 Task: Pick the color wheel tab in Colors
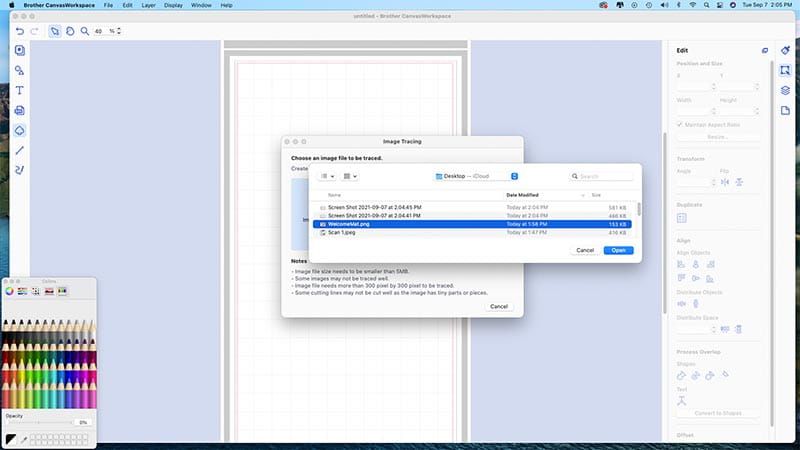click(10, 291)
